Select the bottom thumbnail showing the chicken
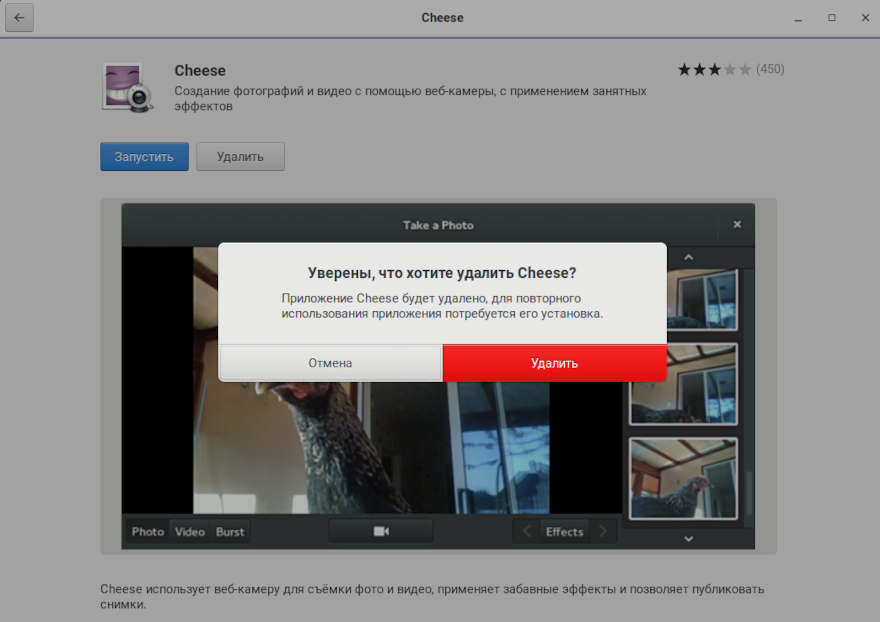 682,478
